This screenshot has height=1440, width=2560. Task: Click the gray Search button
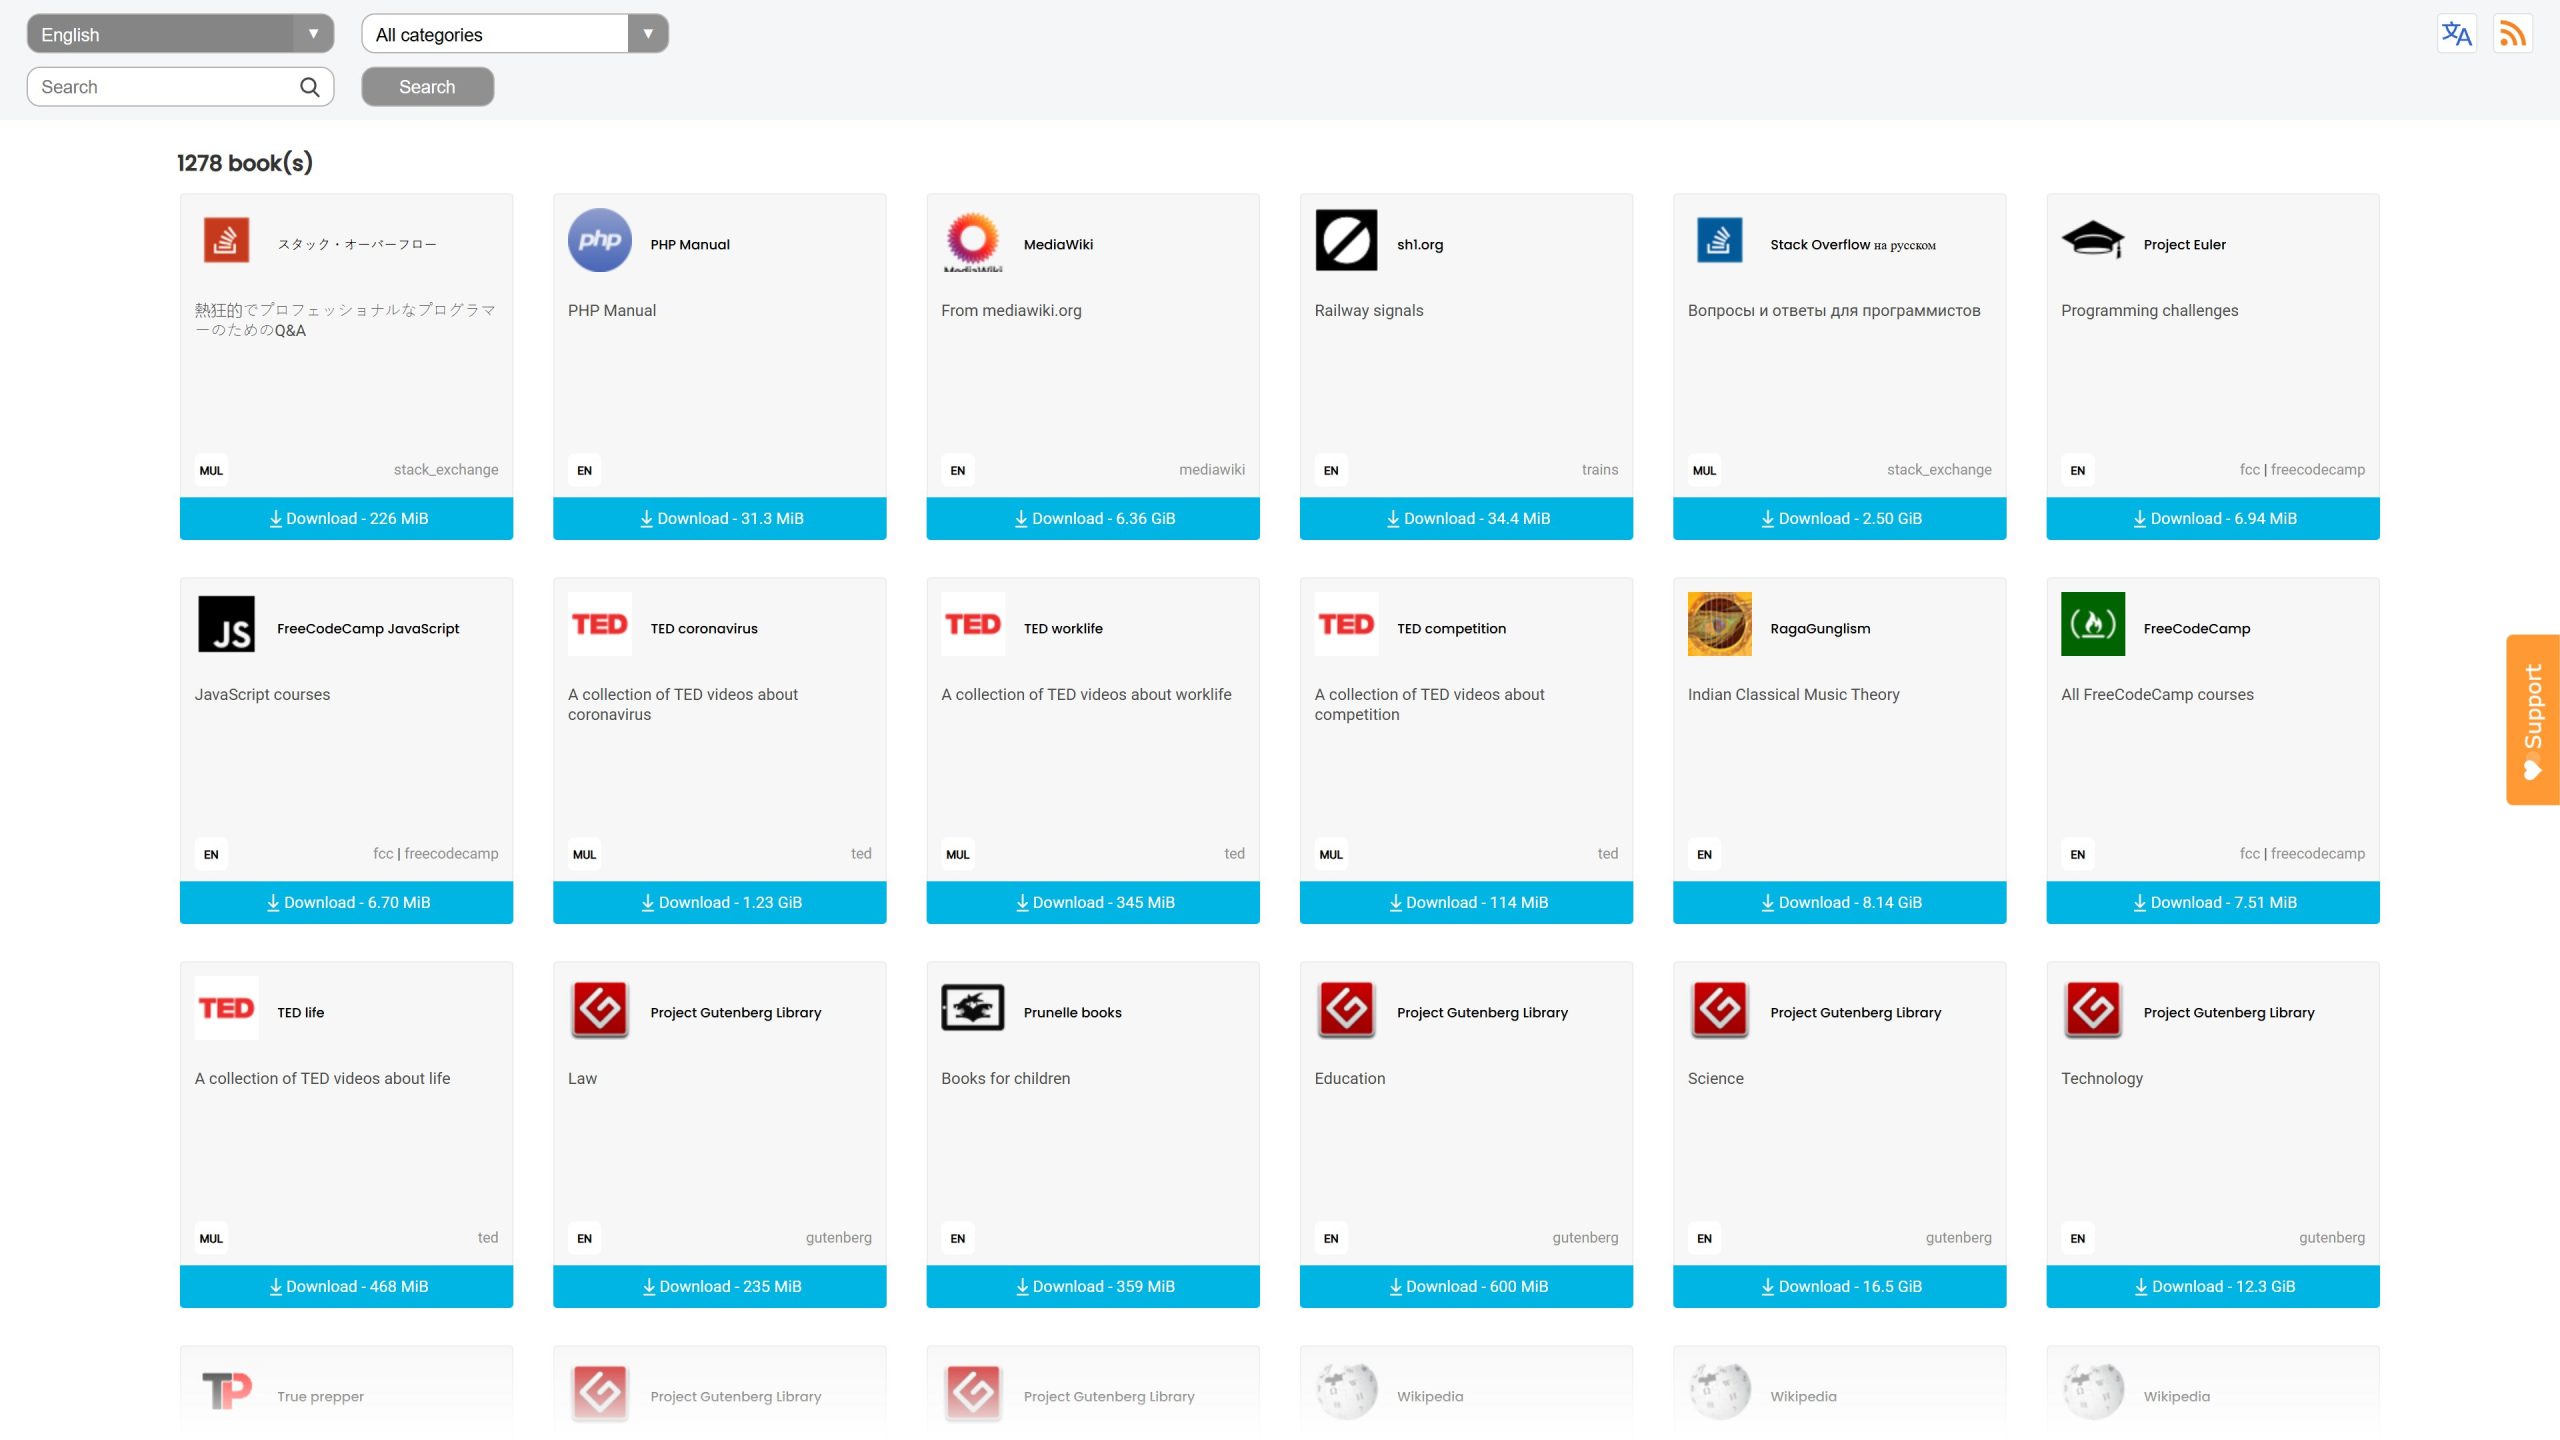pos(427,87)
